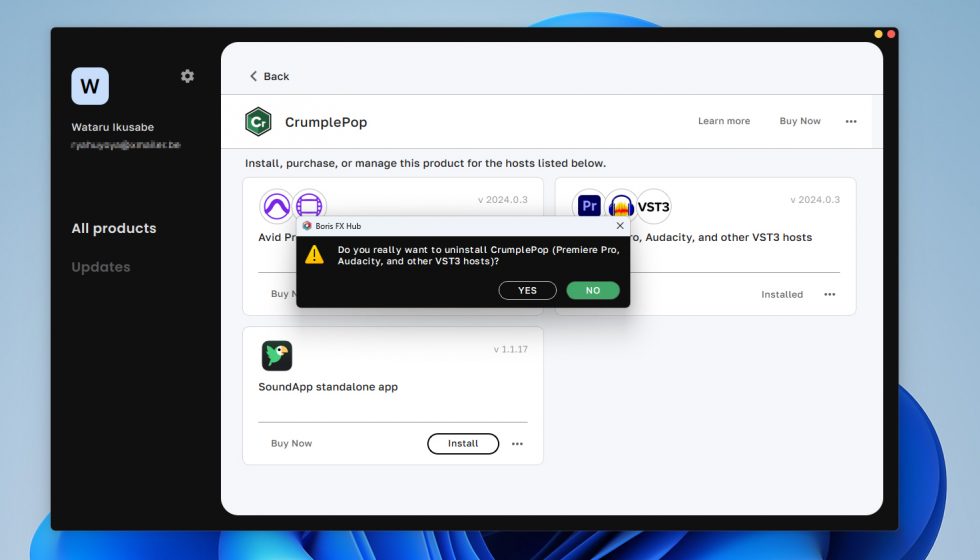Cancel uninstall with NO button
980x560 pixels.
tap(593, 291)
